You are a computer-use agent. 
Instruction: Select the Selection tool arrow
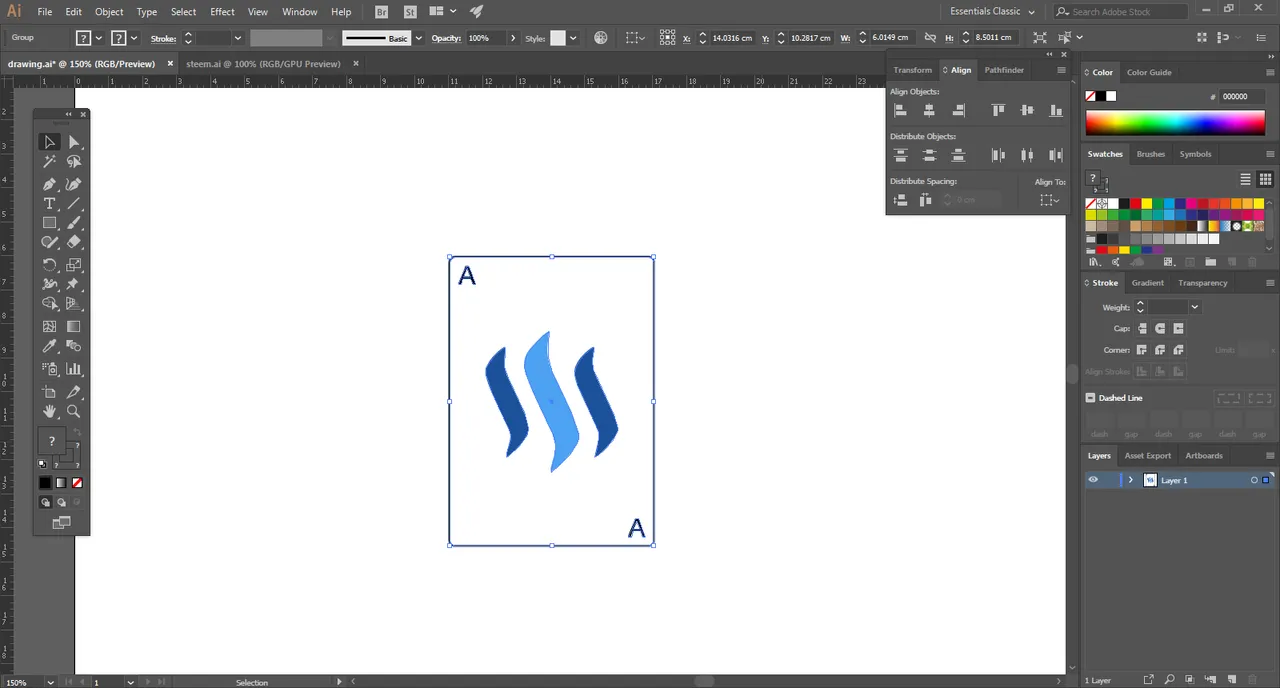tap(49, 142)
